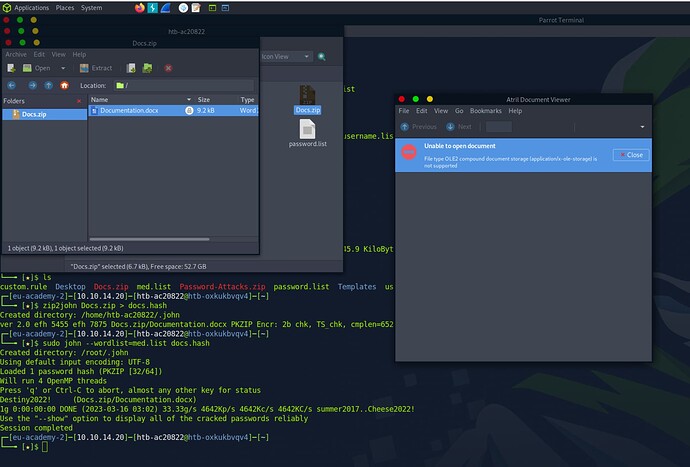Open the Bookmarks menu in Atril
Image resolution: width=690 pixels, height=467 pixels.
point(486,111)
